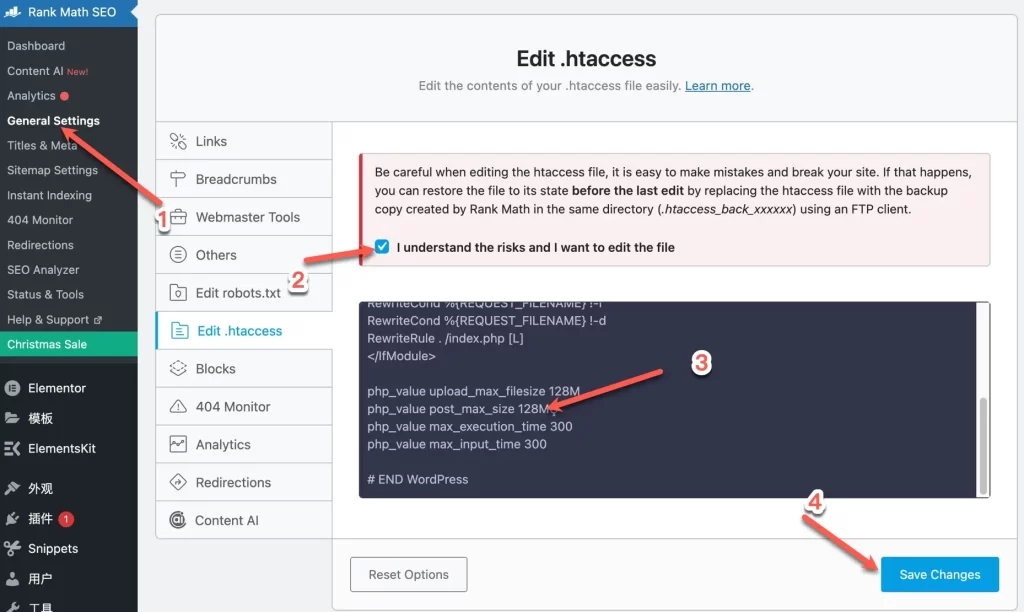This screenshot has width=1024, height=612.
Task: Click the Breadcrumbs signpost icon
Action: (x=178, y=179)
